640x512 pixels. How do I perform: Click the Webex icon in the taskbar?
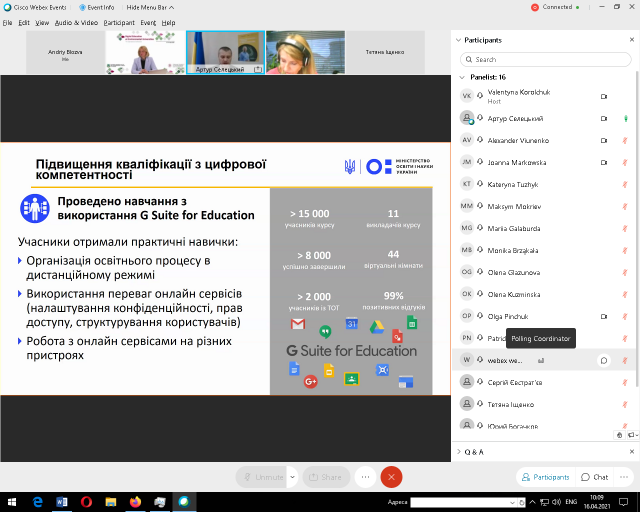[x=184, y=502]
